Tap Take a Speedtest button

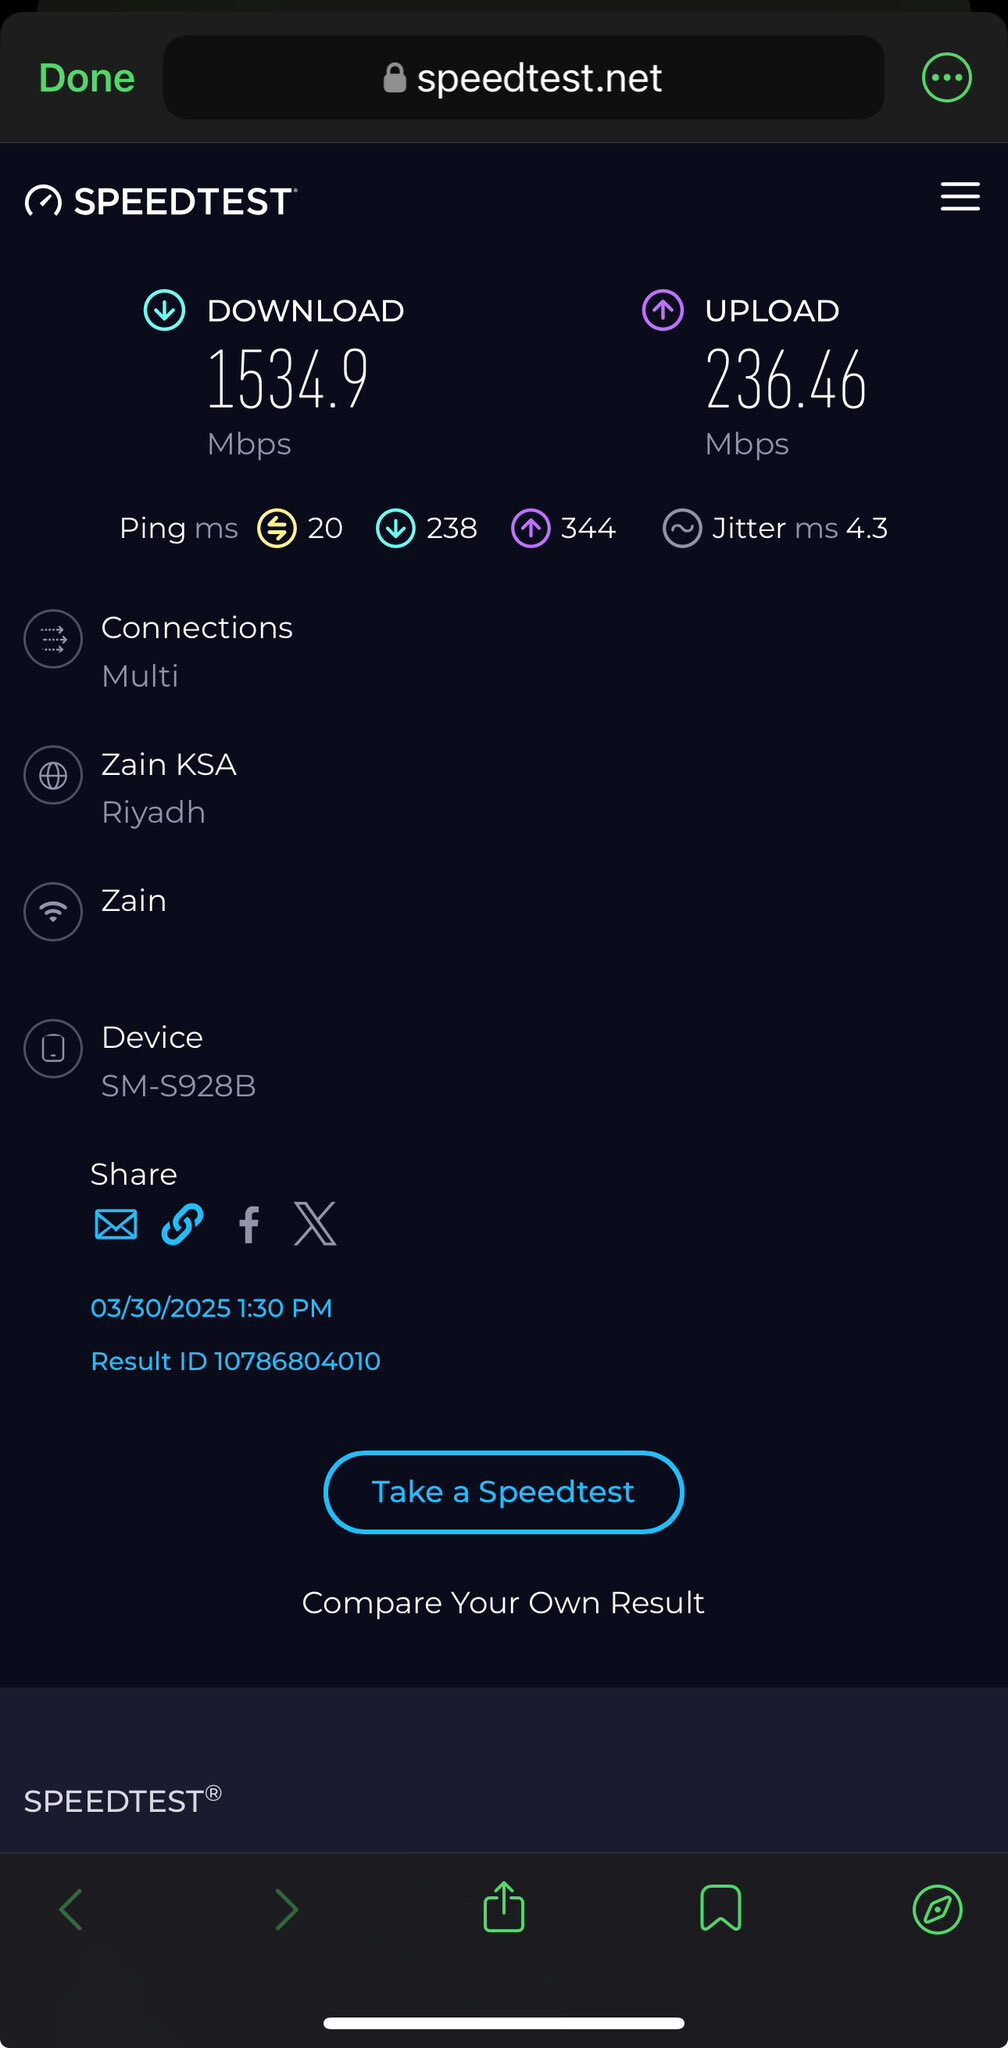(504, 1492)
